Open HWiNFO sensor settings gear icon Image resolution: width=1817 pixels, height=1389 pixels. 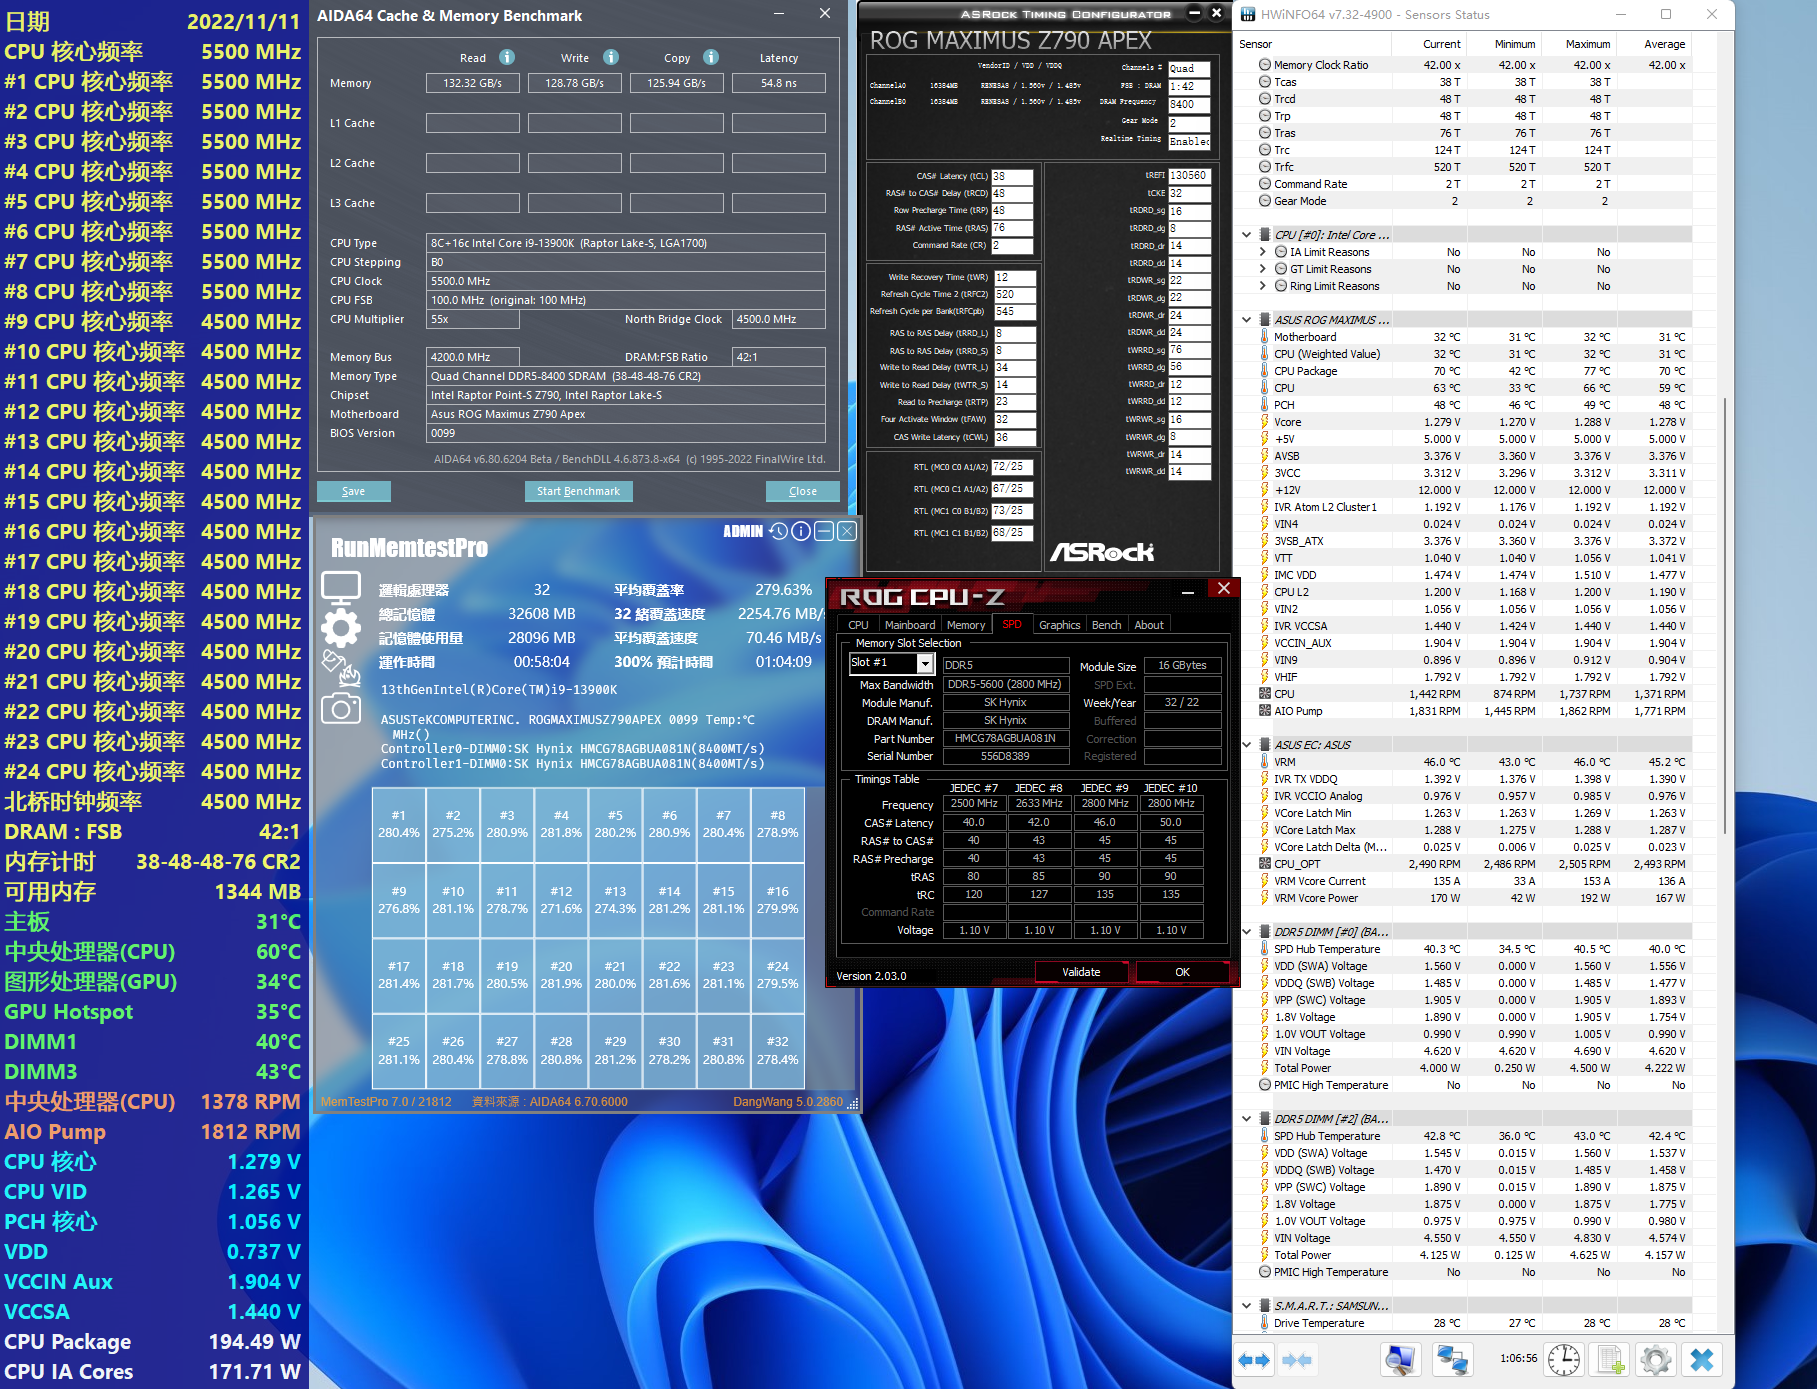point(1656,1360)
